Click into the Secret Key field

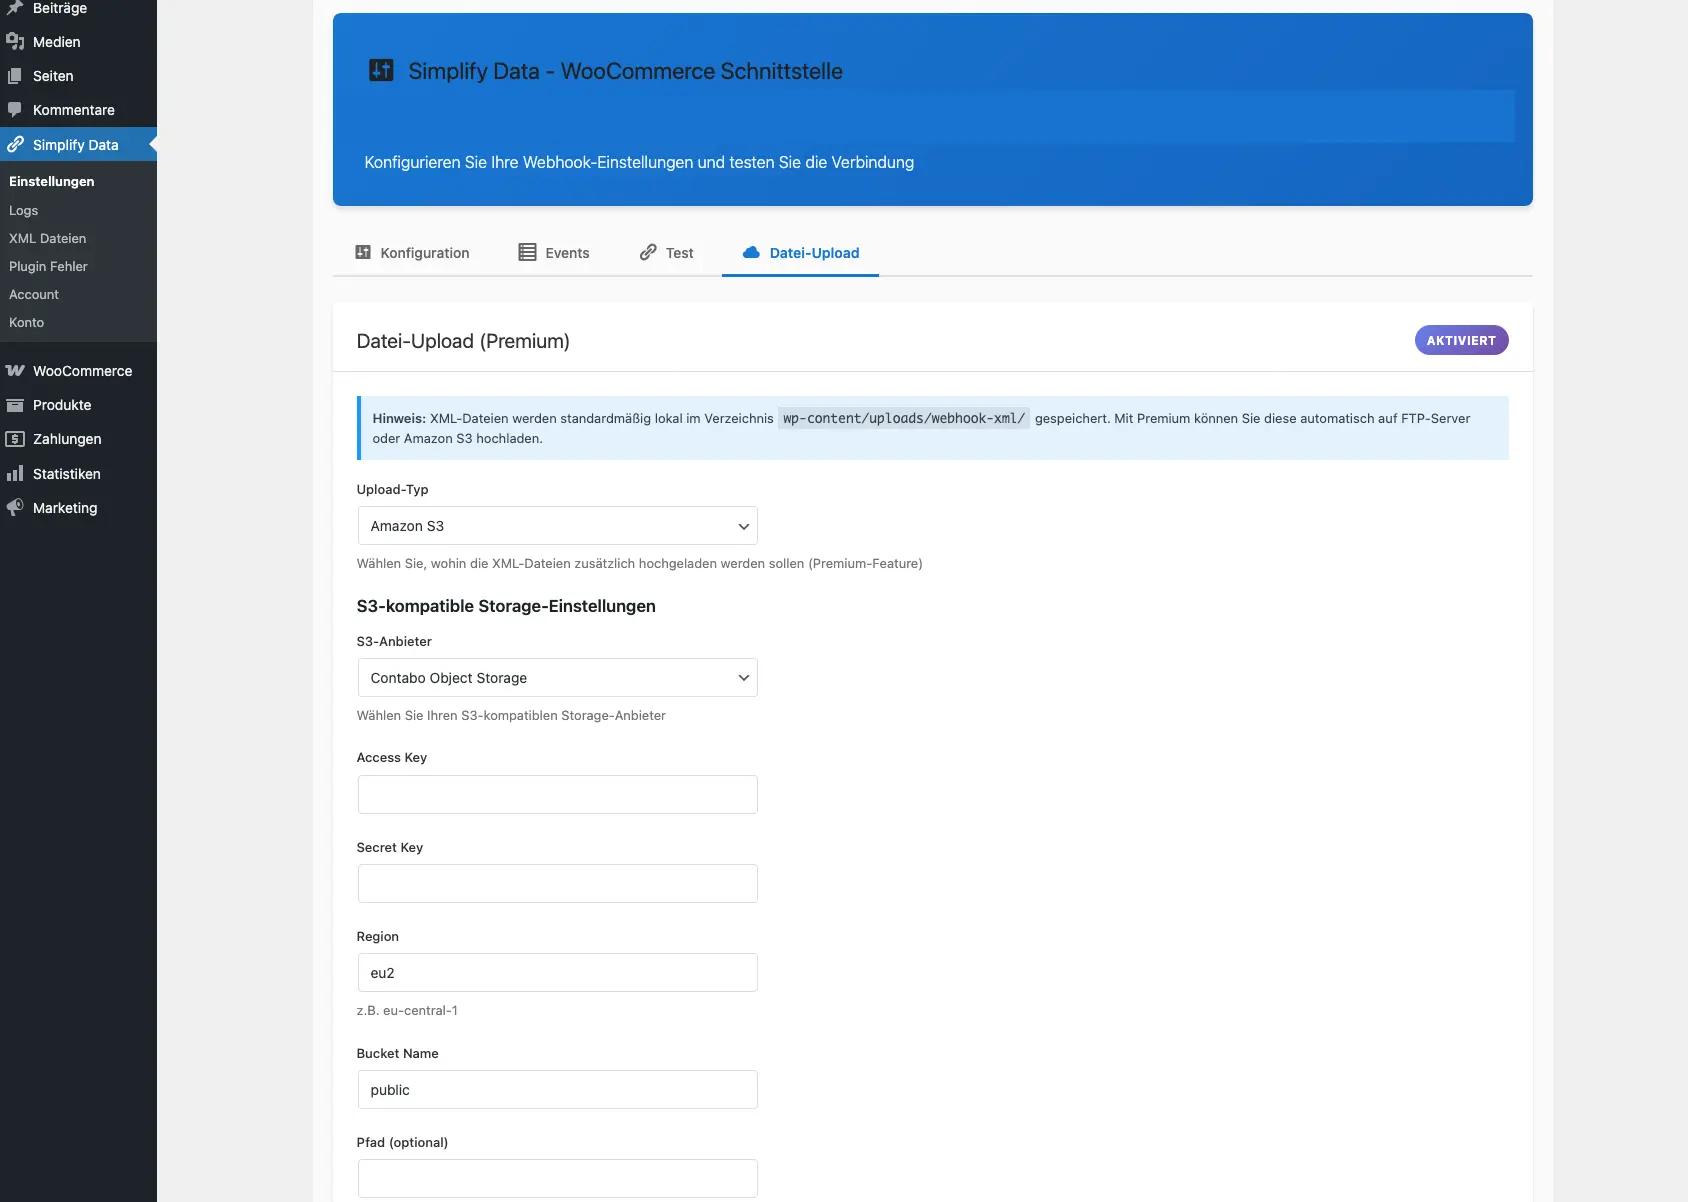[x=557, y=884]
